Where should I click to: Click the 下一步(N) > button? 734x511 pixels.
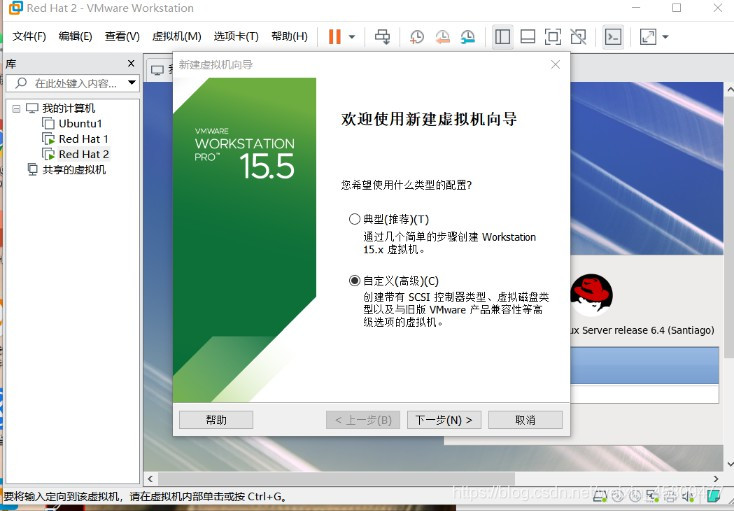pyautogui.click(x=443, y=420)
